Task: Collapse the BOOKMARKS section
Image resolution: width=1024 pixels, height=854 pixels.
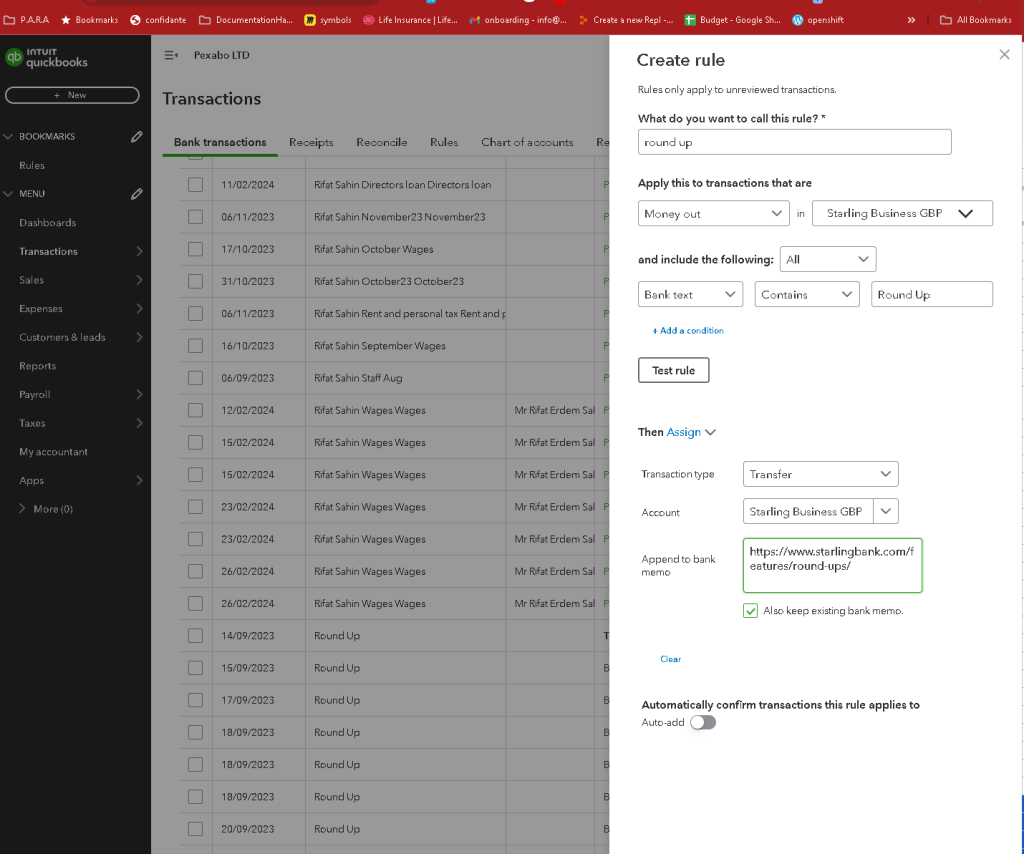Action: 8,136
